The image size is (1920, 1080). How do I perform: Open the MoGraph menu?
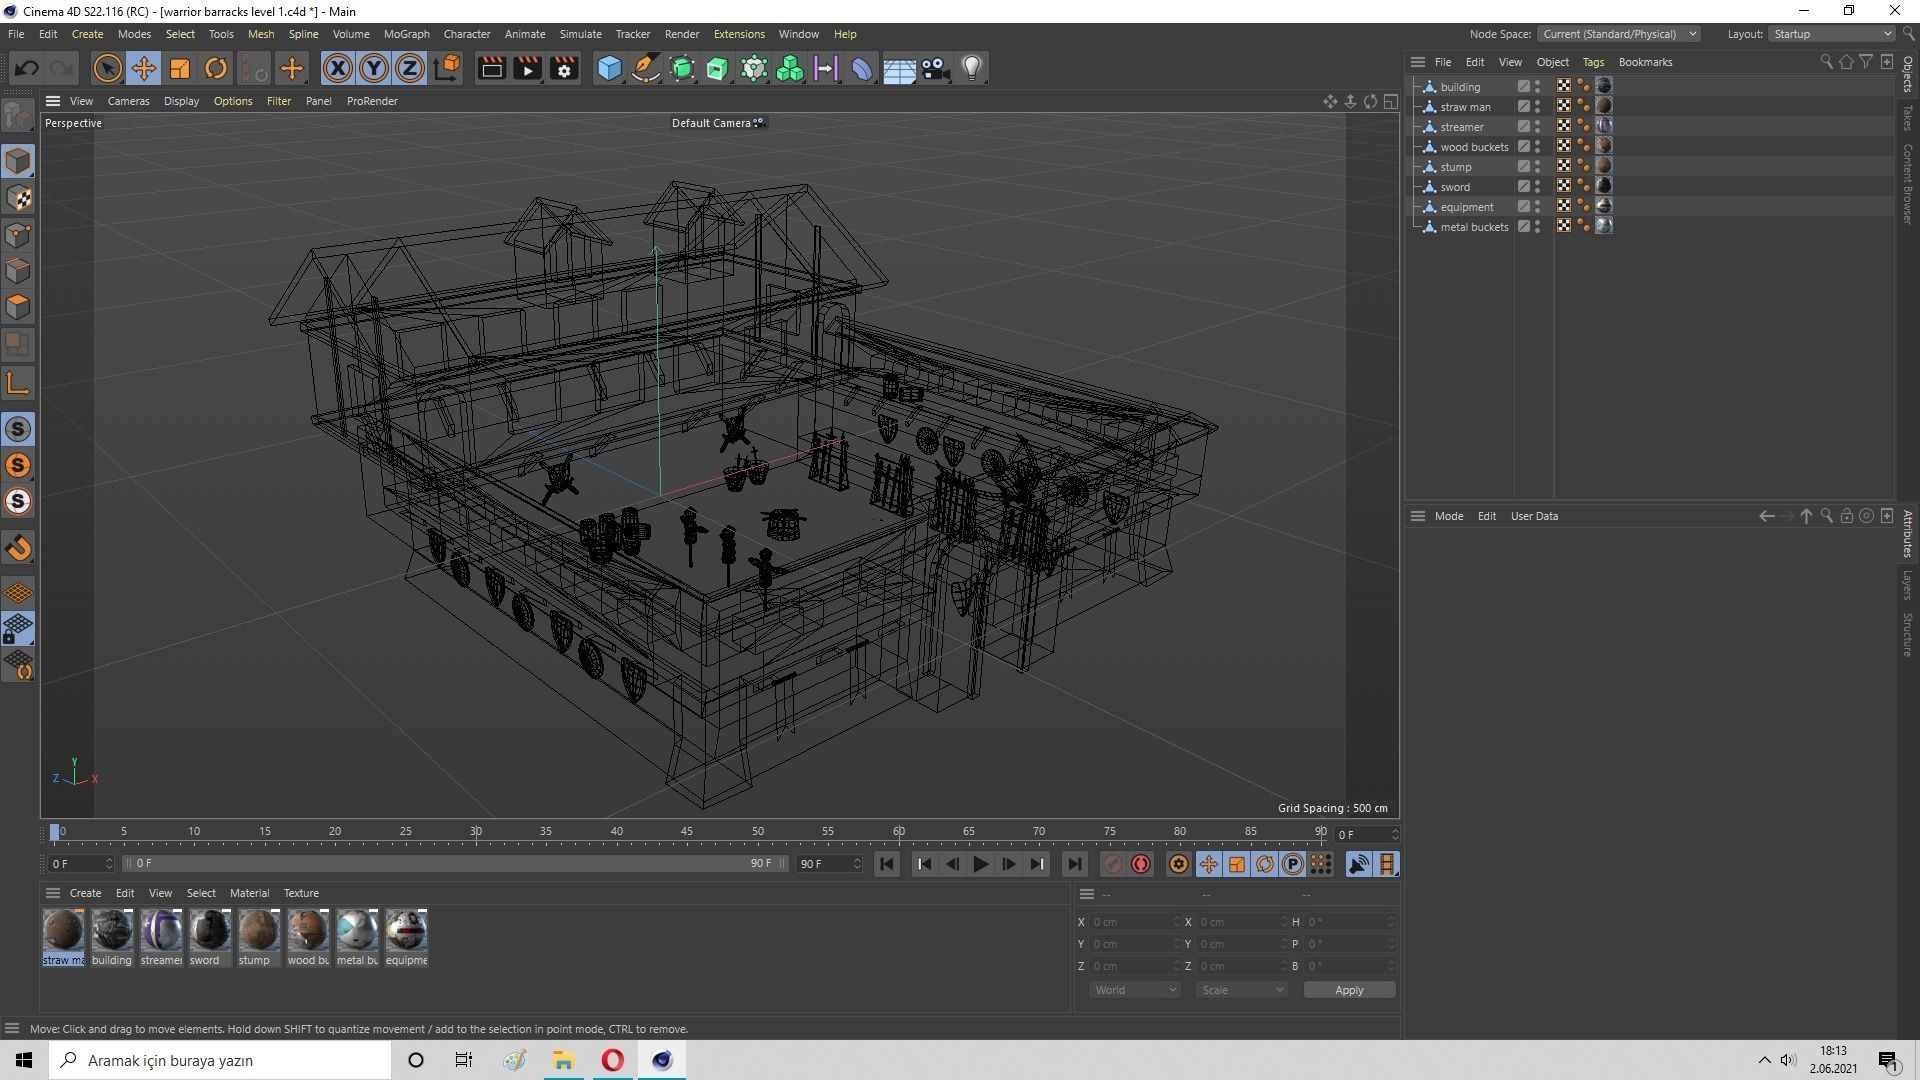point(406,34)
